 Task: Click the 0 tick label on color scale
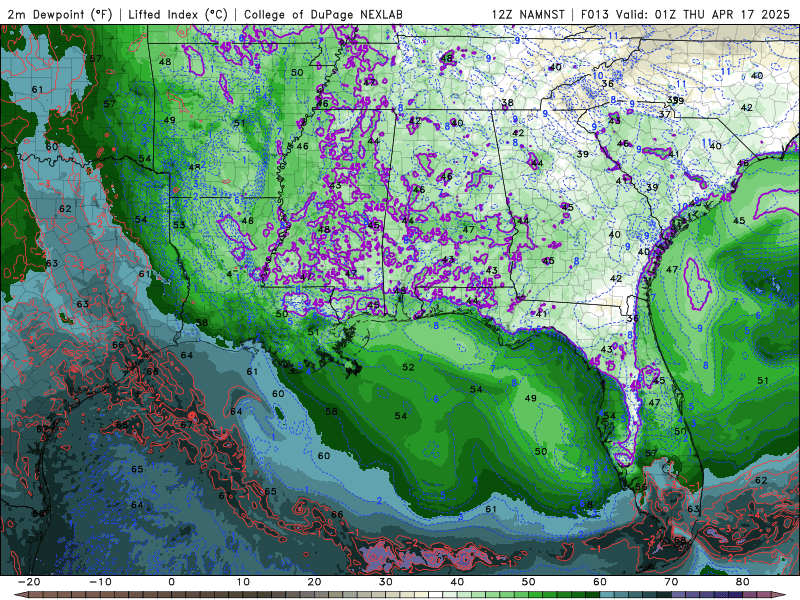pyautogui.click(x=171, y=582)
